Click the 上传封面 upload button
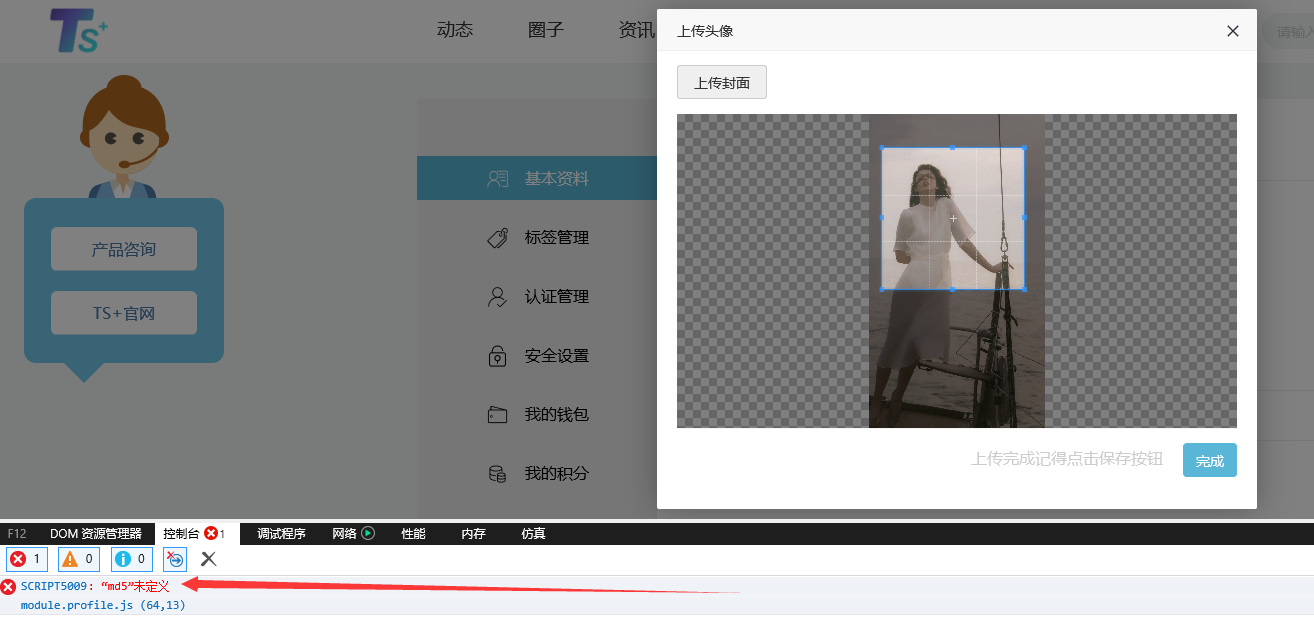Image resolution: width=1314 pixels, height=626 pixels. (721, 82)
